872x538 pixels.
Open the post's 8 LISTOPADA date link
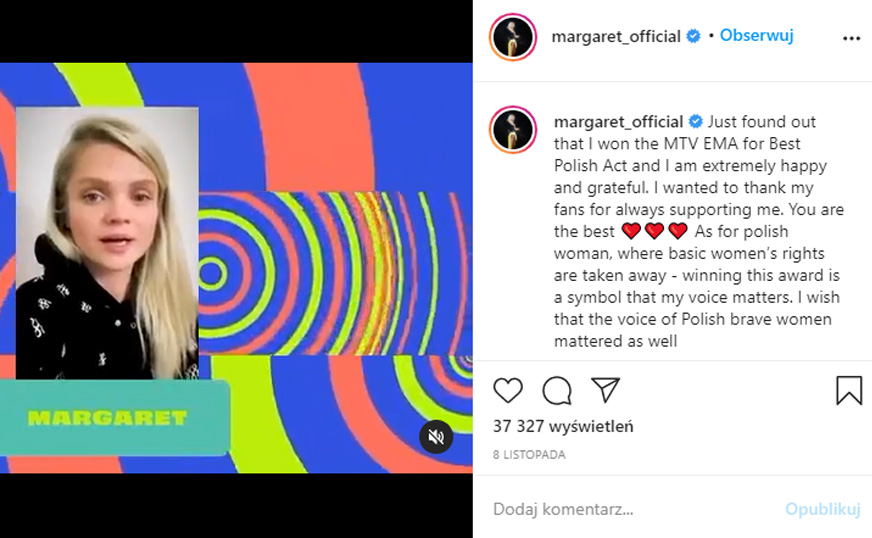(529, 455)
